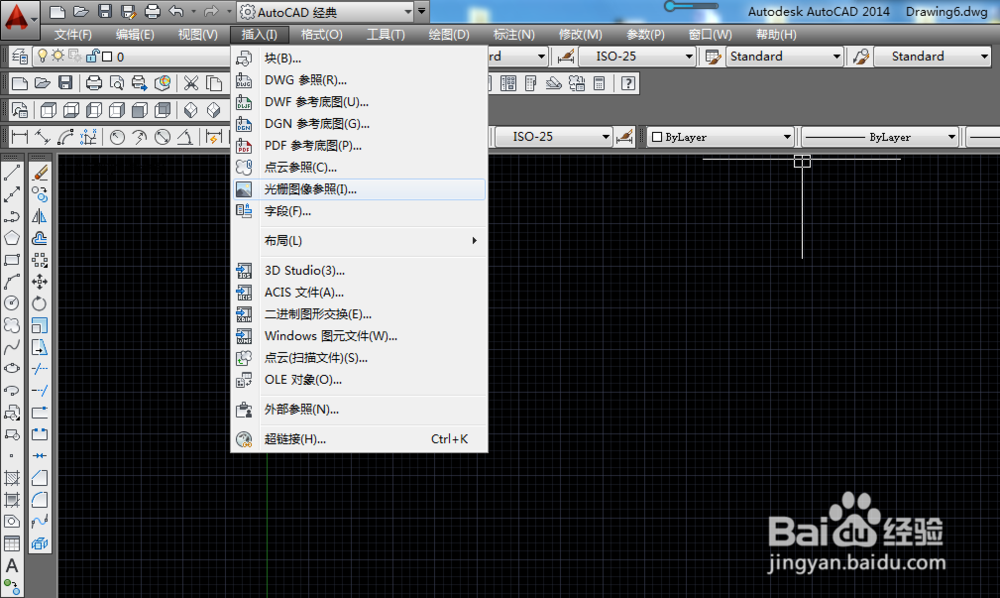This screenshot has width=1000, height=598.
Task: Select the Polygon drawing tool
Action: coord(11,238)
